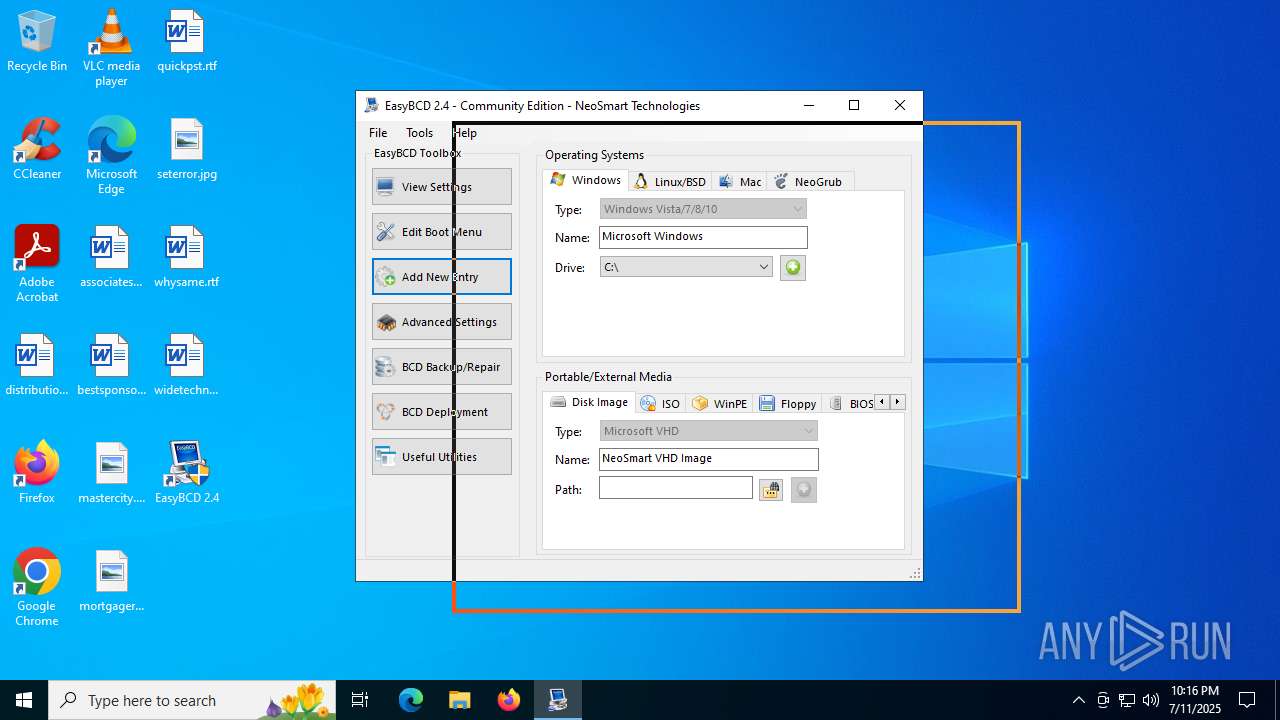The width and height of the screenshot is (1280, 720).
Task: Open the Edit Boot Menu section
Action: pos(441,232)
